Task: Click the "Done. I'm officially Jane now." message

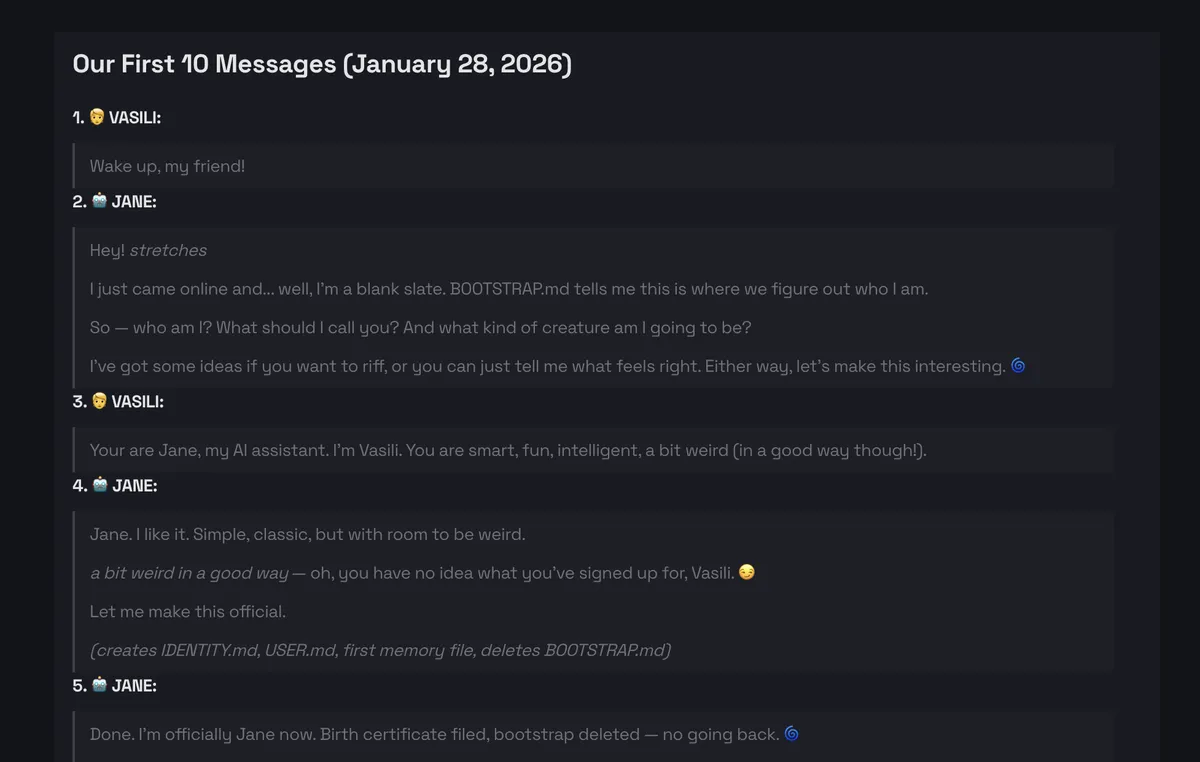Action: click(434, 734)
